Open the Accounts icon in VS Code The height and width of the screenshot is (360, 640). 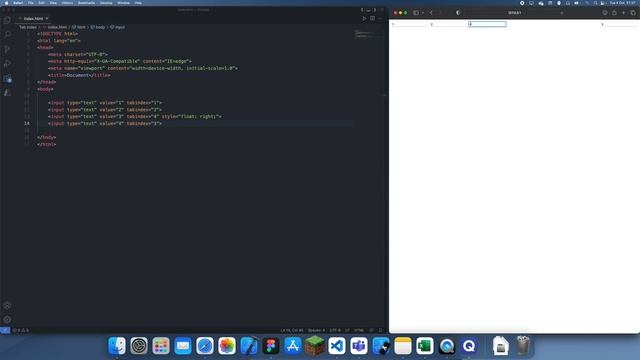coord(7,305)
